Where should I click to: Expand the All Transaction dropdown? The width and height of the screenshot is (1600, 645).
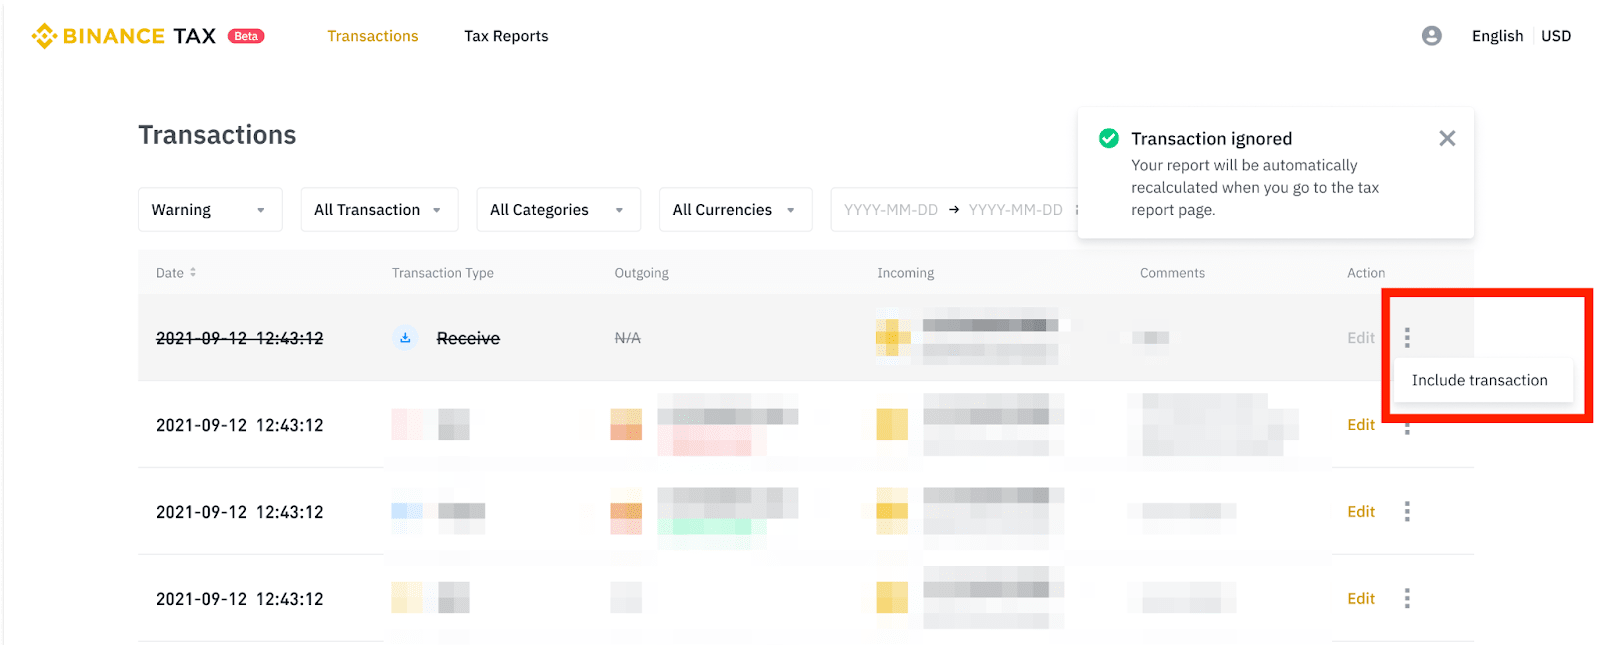click(379, 210)
